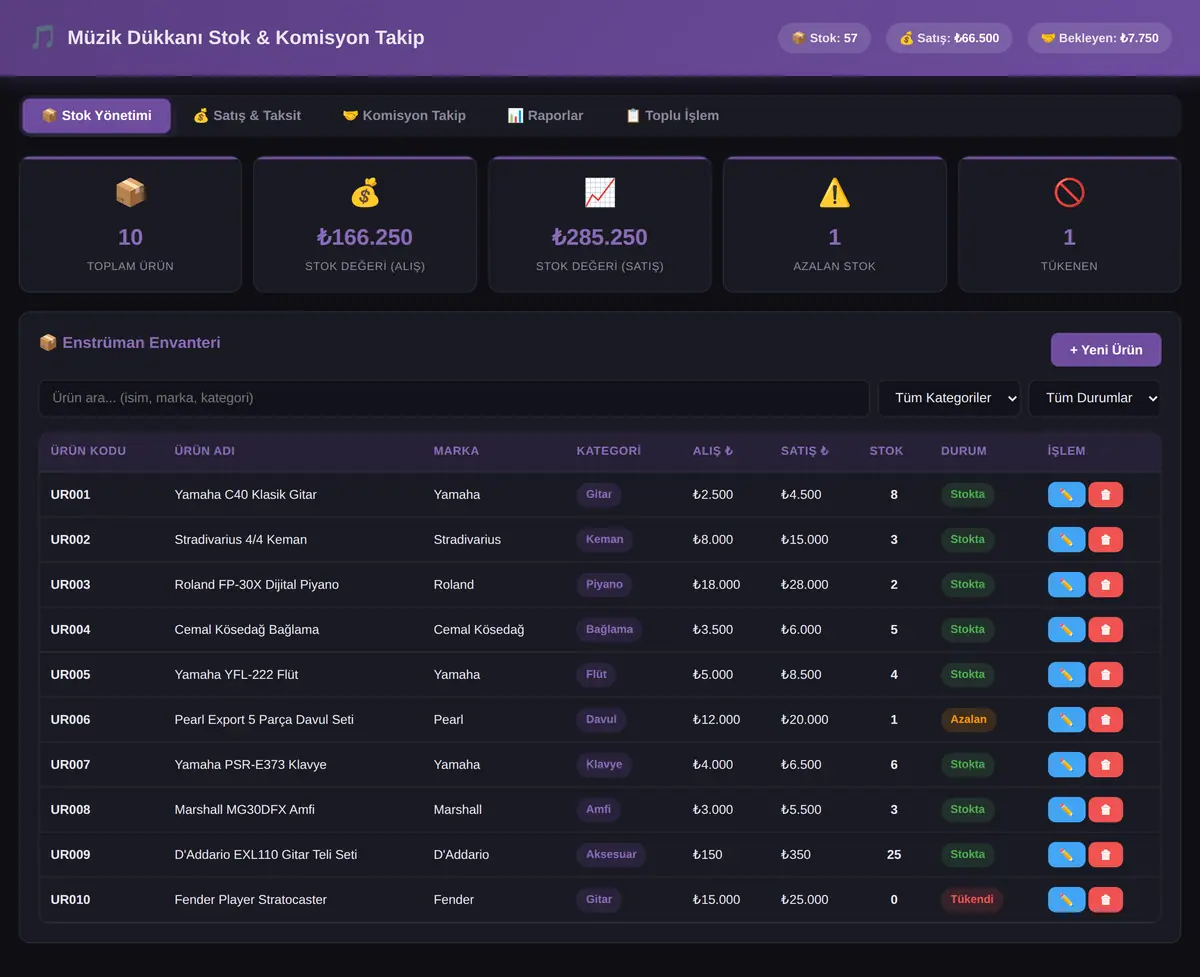Delete the D'Addario EXL110 Gitar Teli Seti

1105,855
